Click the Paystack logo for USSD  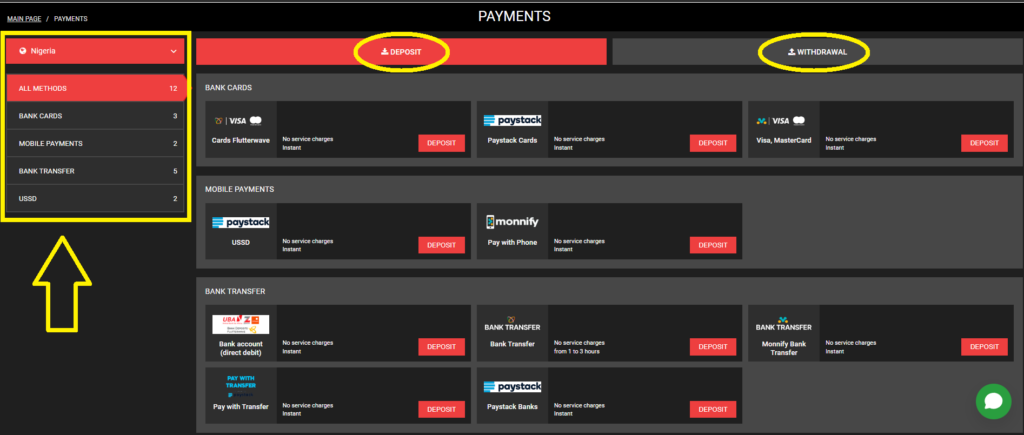click(x=241, y=223)
